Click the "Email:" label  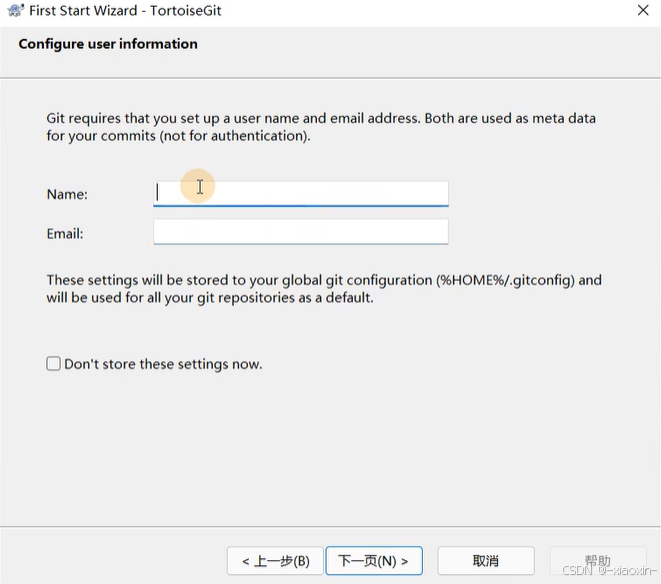65,234
